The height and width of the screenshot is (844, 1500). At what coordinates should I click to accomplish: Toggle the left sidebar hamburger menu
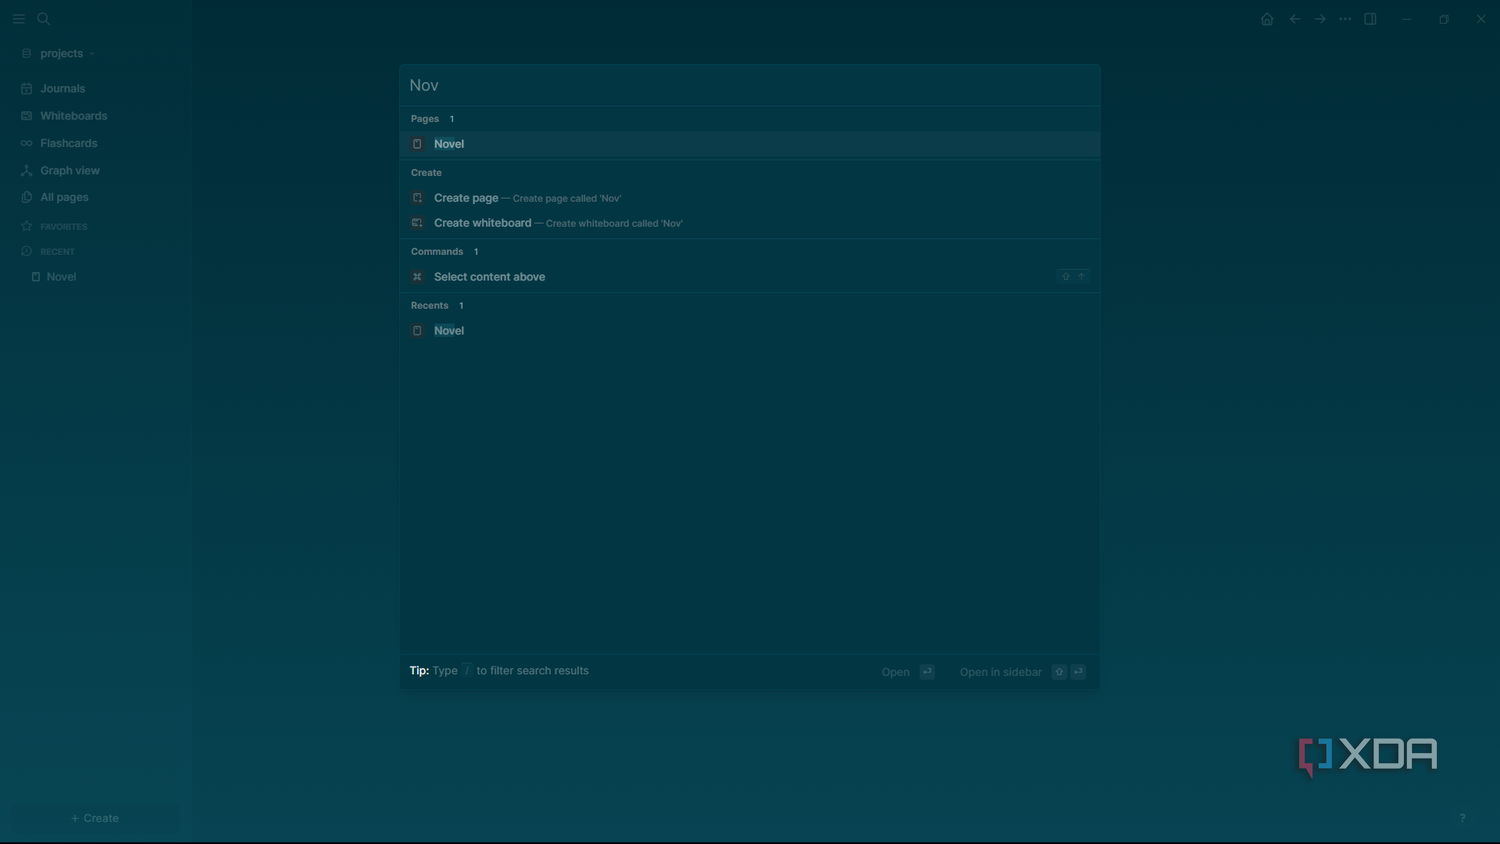[18, 19]
